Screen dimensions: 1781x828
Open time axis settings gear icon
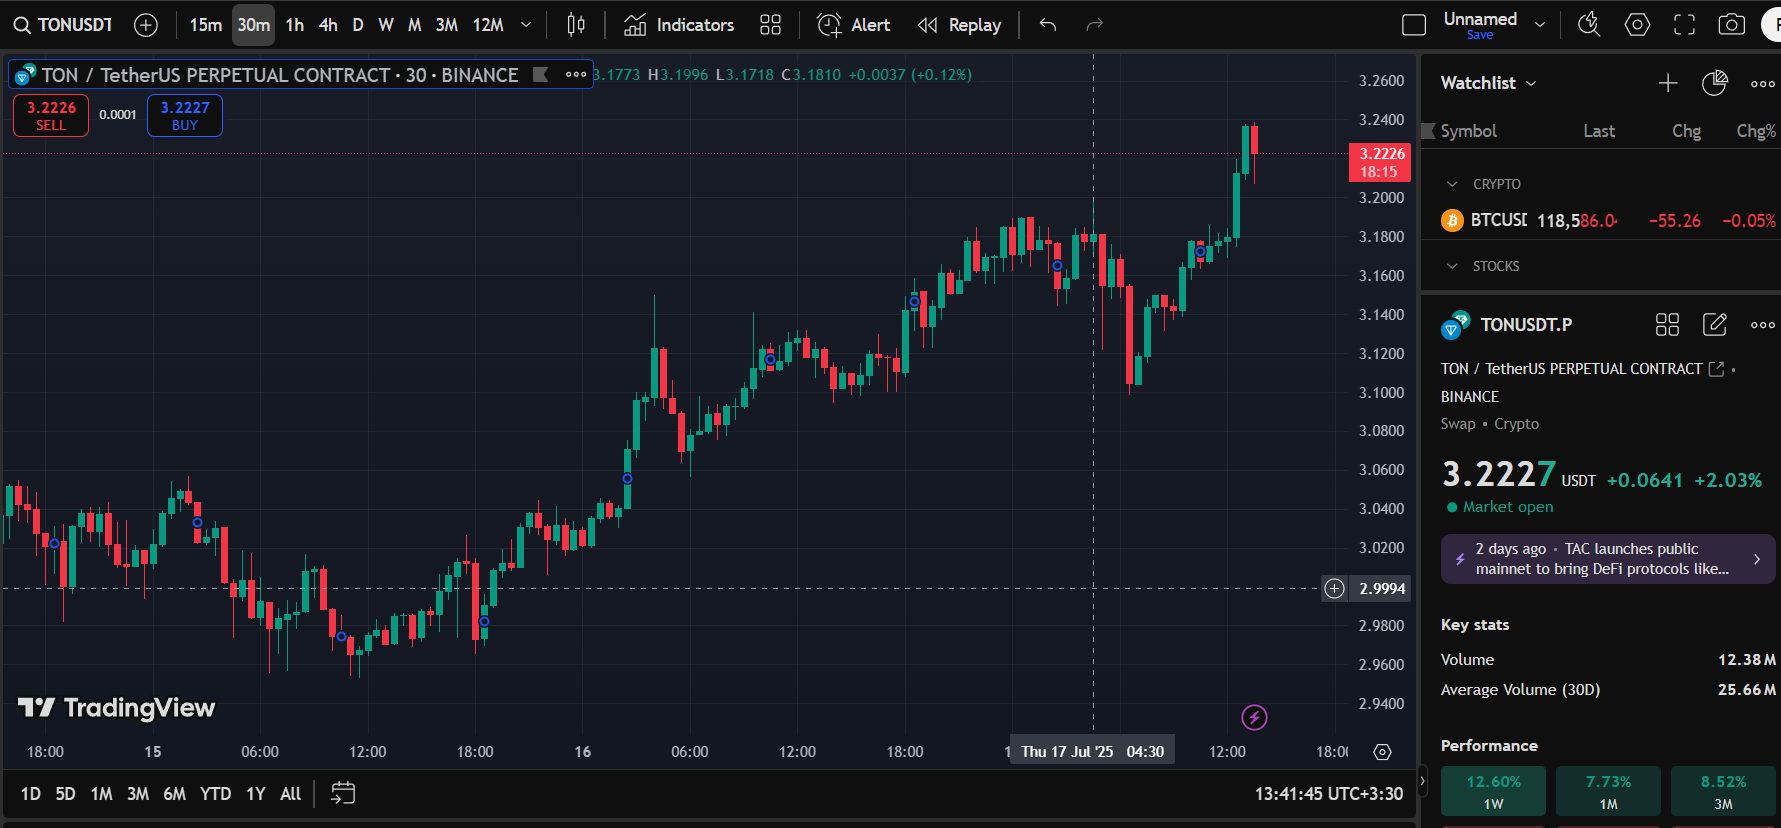[x=1382, y=752]
